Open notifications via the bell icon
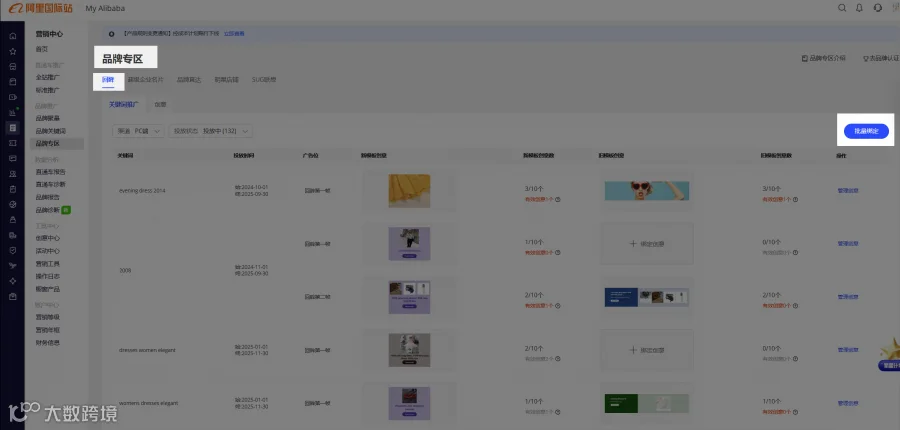Screen dimensions: 900x430 [859, 8]
